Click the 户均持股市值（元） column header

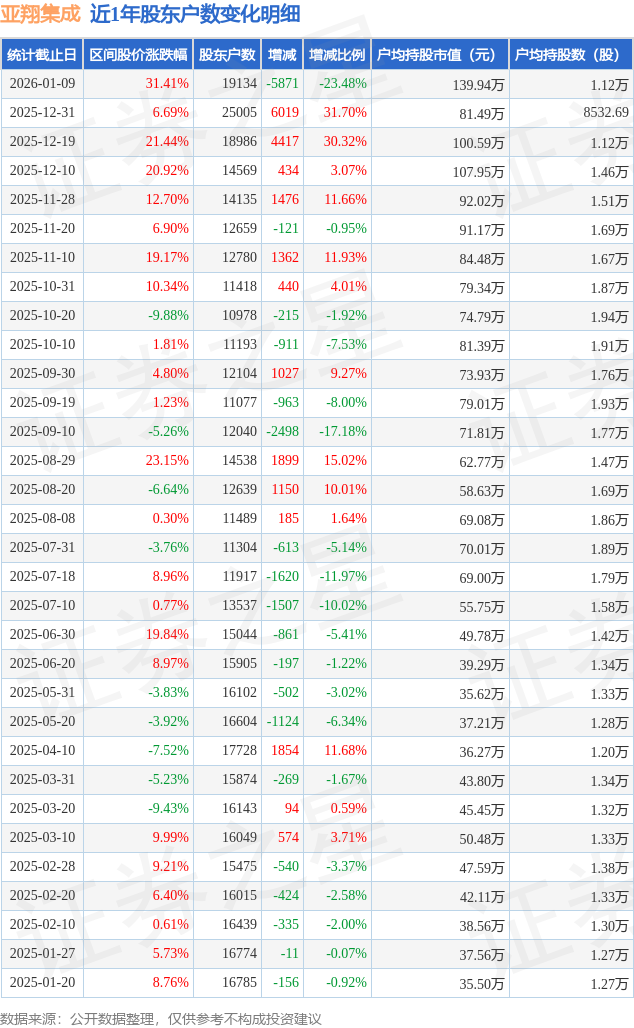pos(439,54)
